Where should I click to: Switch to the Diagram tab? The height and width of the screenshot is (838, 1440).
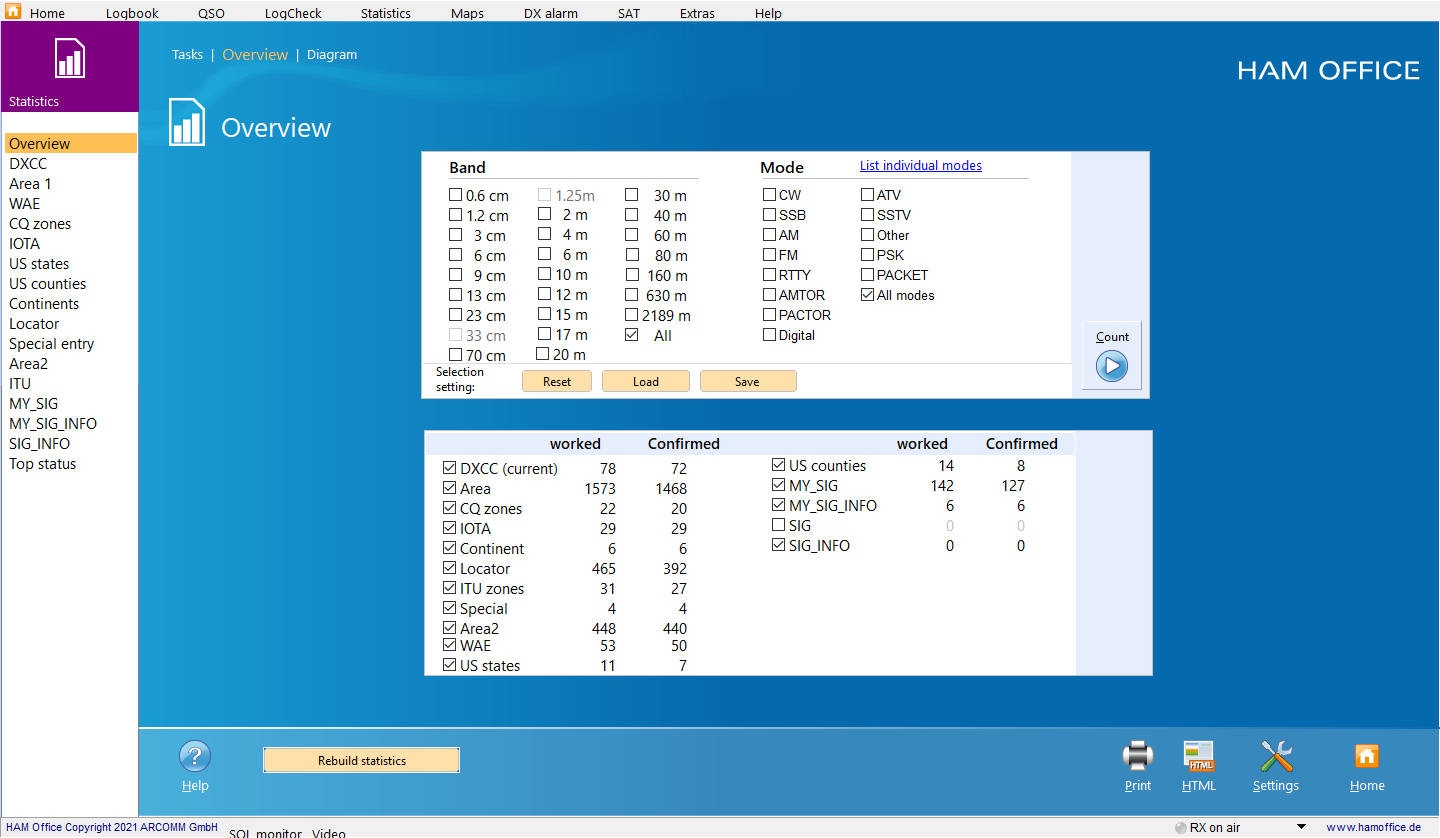332,55
